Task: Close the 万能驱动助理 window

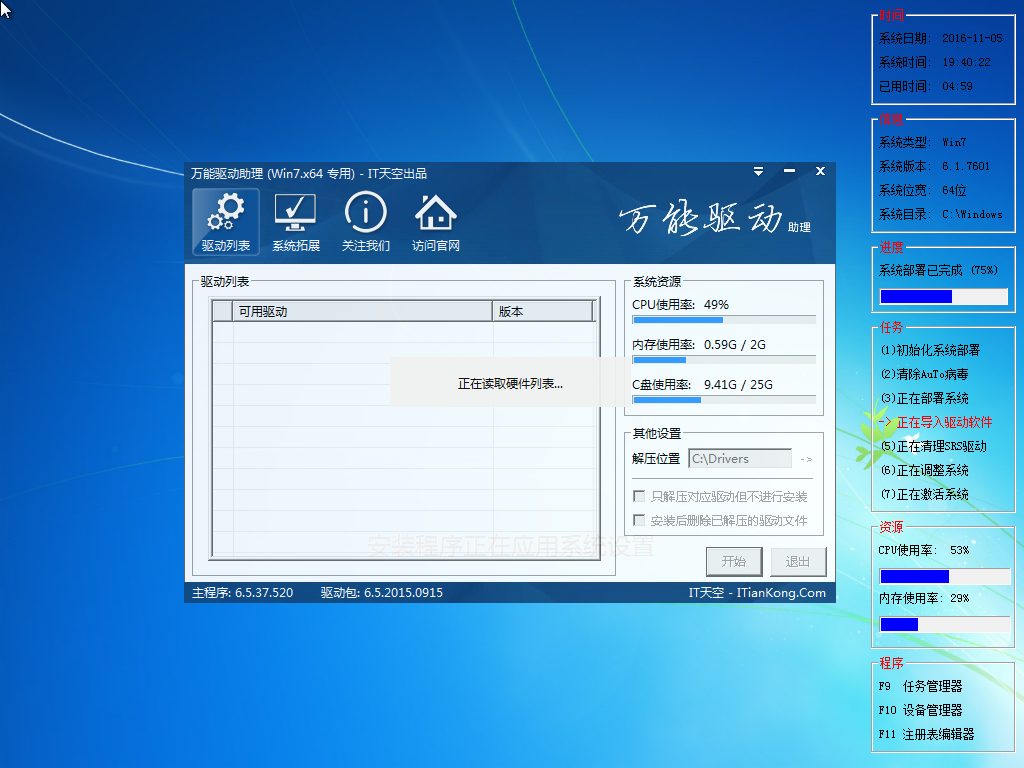Action: point(820,171)
